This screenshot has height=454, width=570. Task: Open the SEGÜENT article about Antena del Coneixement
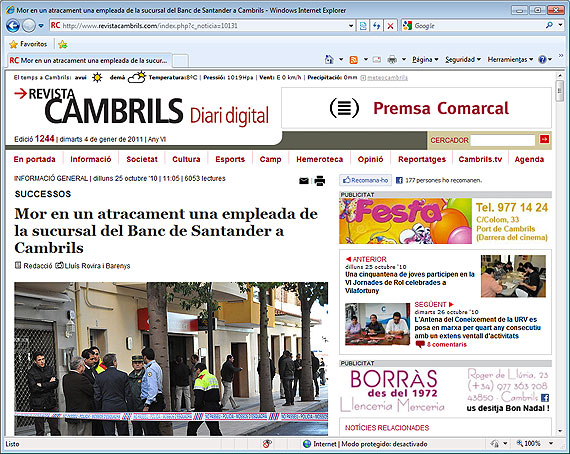click(x=477, y=328)
